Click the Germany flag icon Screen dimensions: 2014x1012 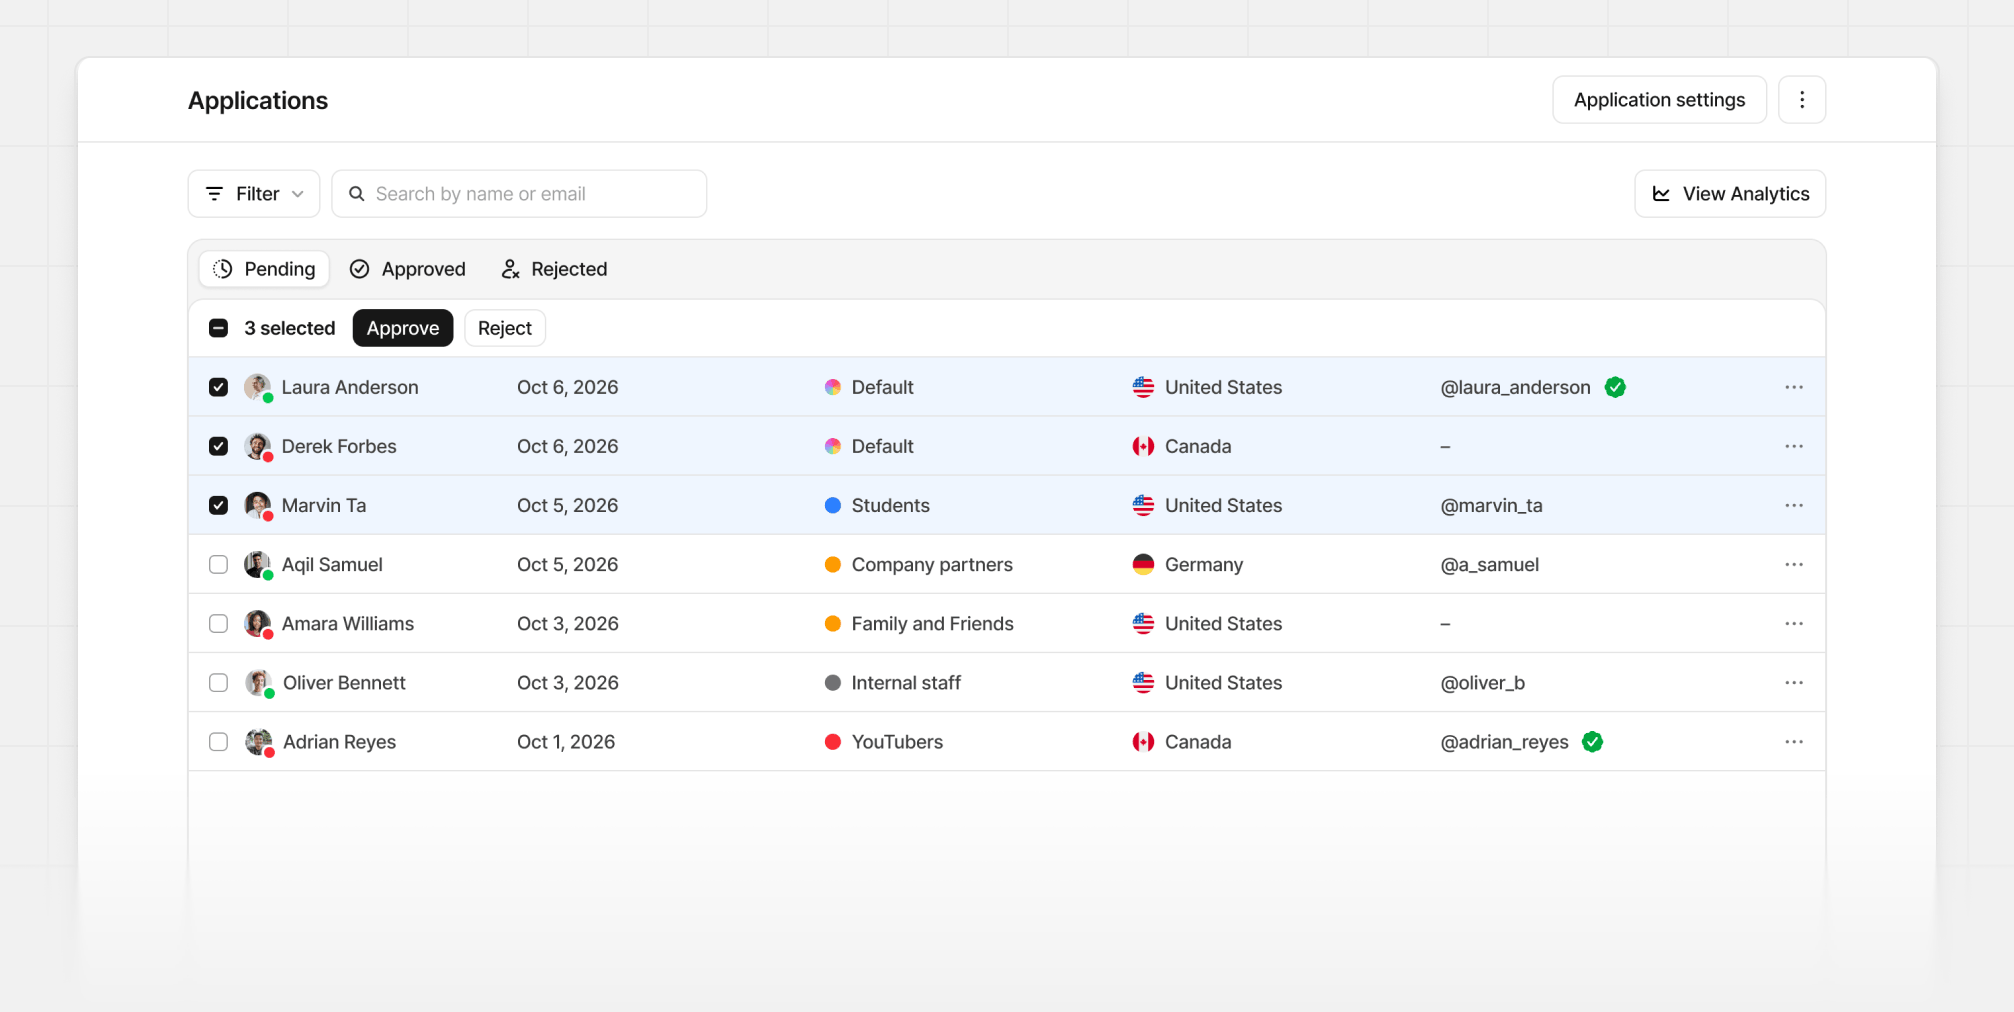pos(1143,564)
